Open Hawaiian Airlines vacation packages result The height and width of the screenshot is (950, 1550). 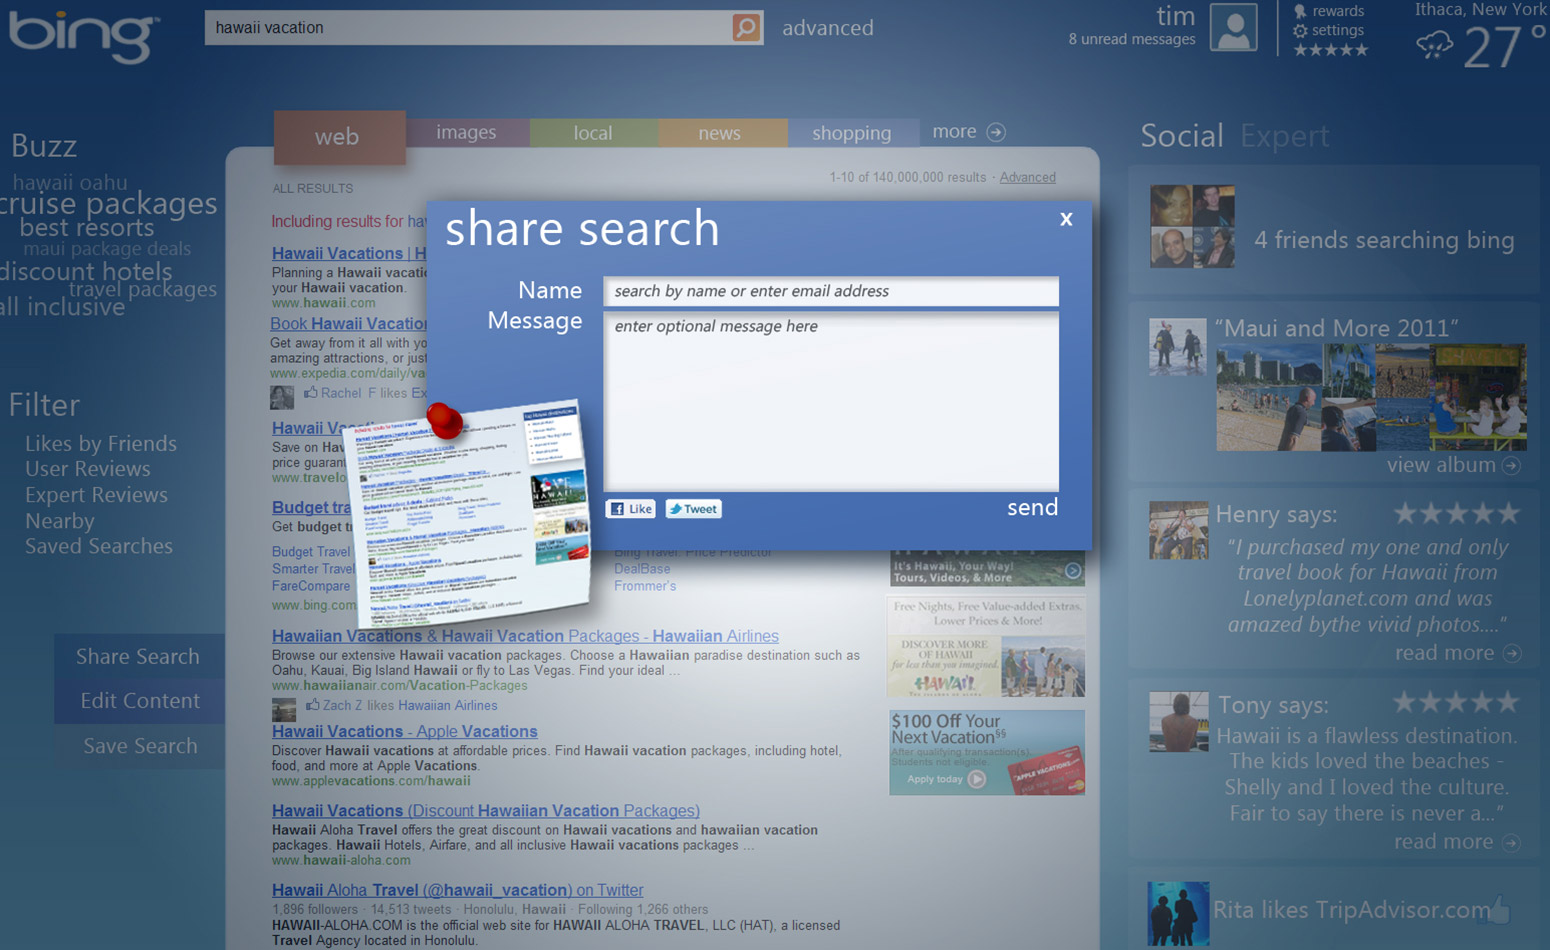tap(525, 636)
